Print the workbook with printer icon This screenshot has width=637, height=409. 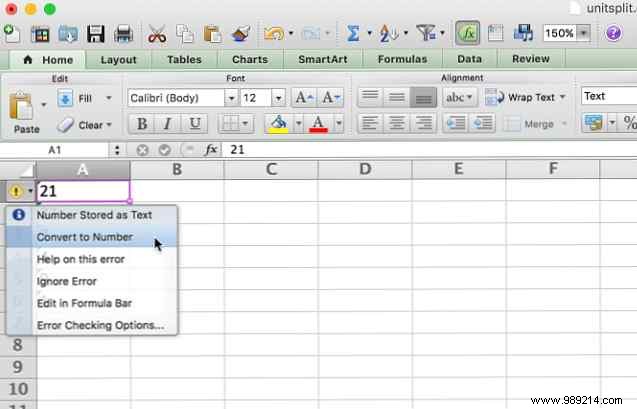pos(124,34)
